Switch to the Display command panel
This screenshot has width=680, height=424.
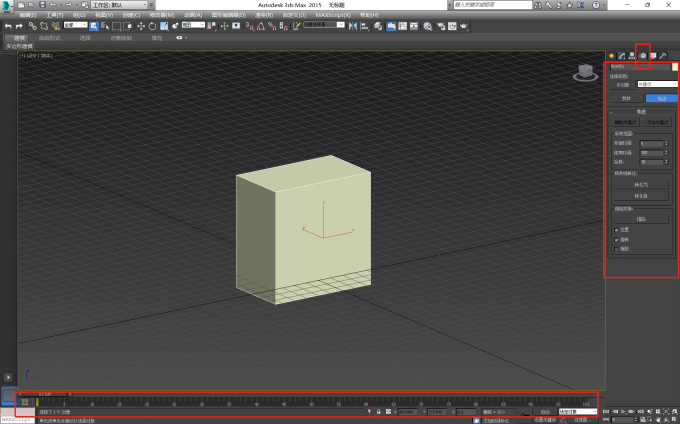point(653,56)
